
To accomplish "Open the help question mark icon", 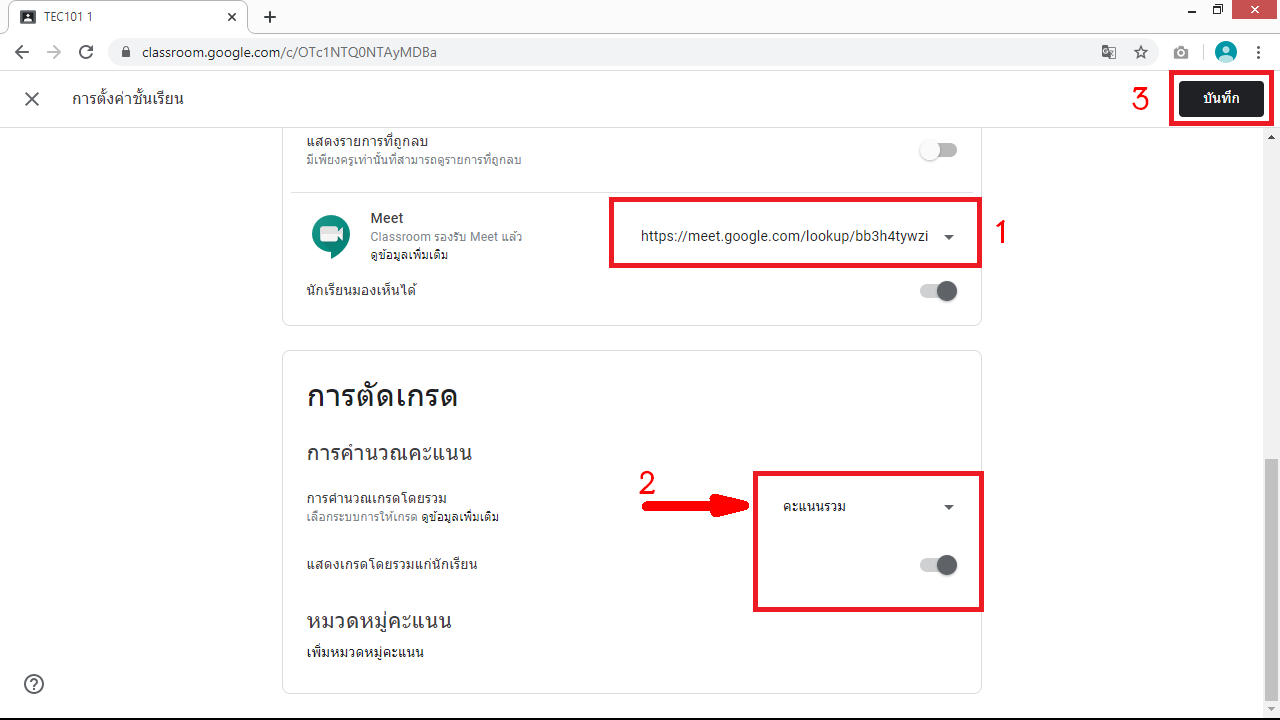I will tap(34, 684).
